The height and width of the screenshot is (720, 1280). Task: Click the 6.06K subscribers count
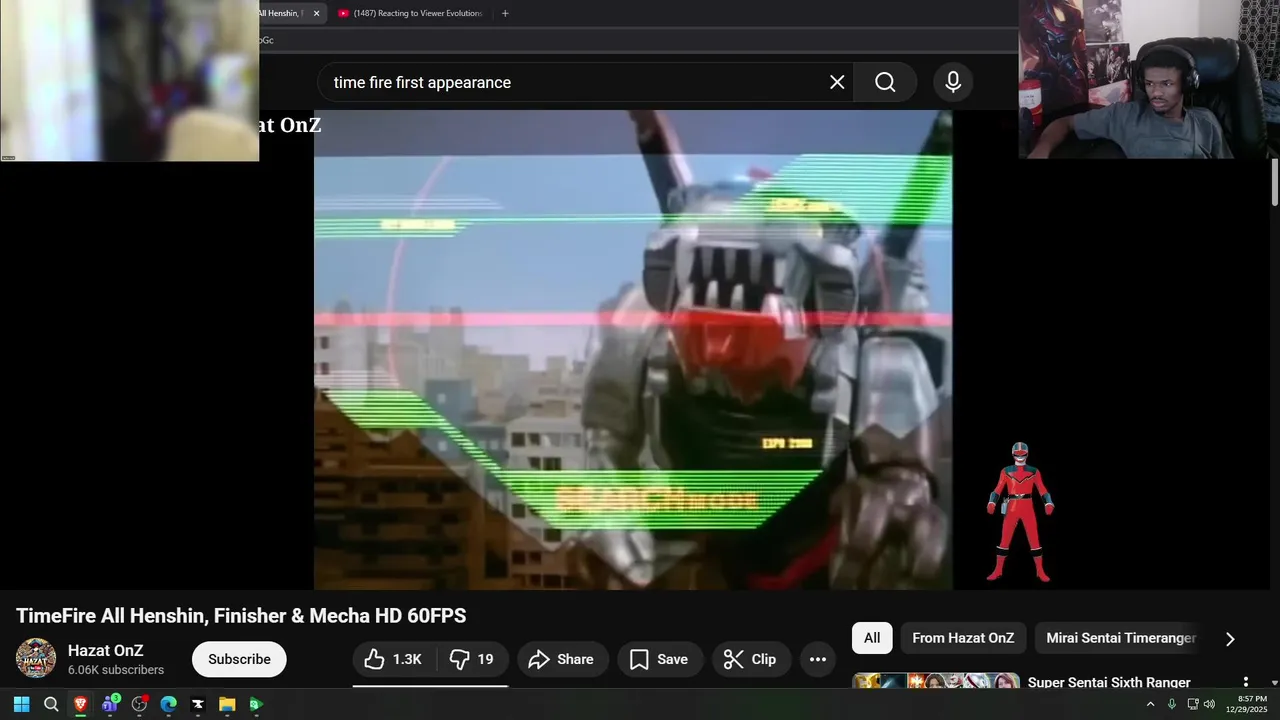coord(116,670)
